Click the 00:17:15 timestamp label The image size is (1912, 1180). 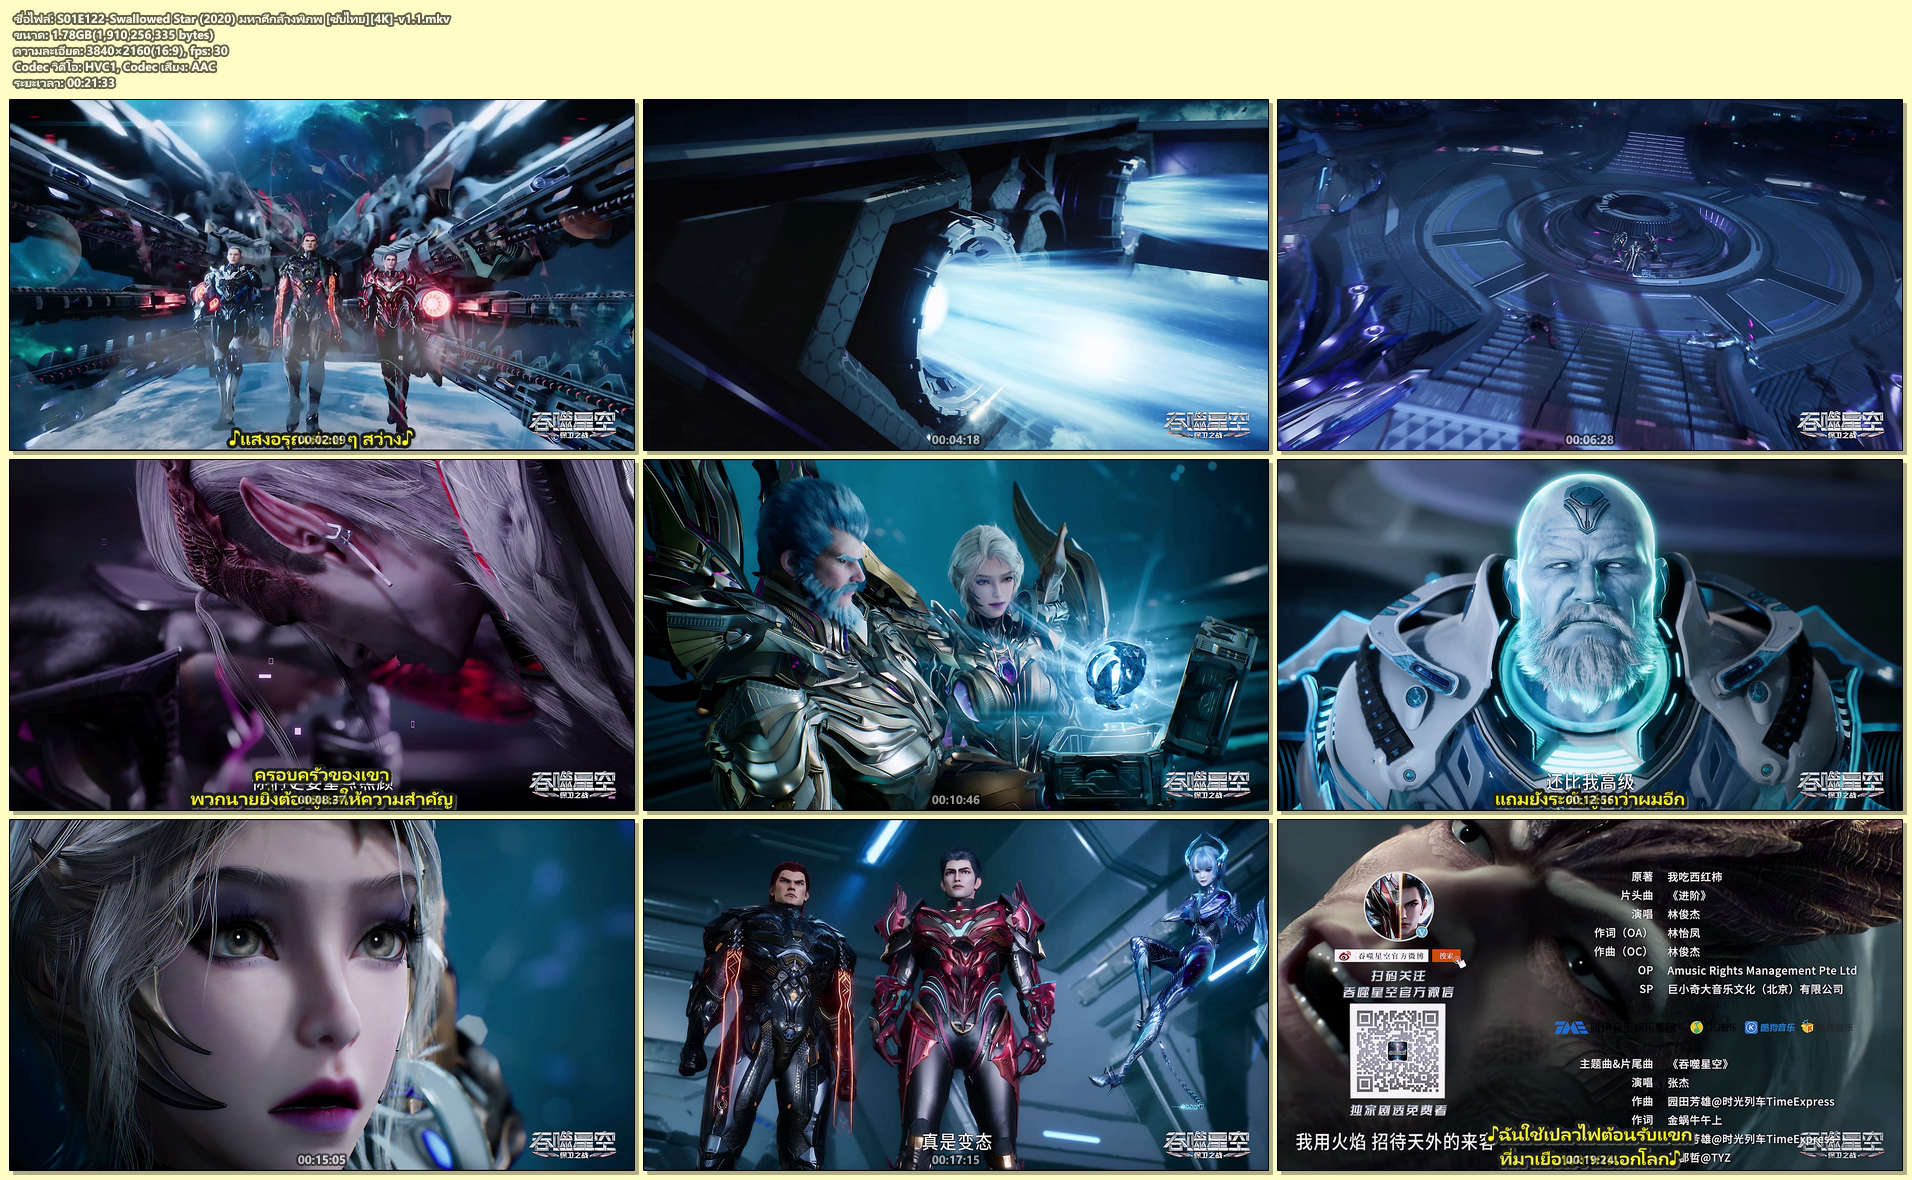pyautogui.click(x=955, y=1160)
